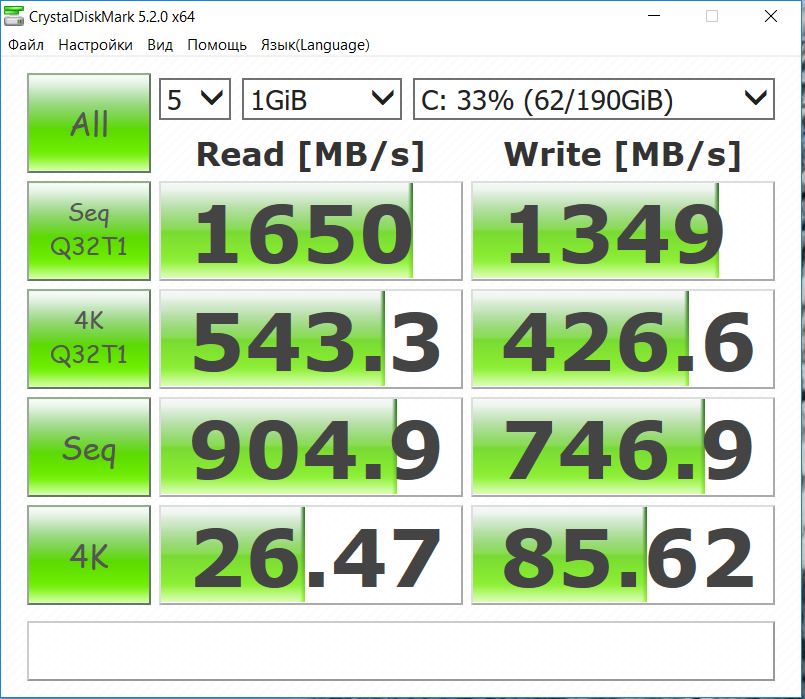The height and width of the screenshot is (699, 805).
Task: Click the CrystalDiskMark app icon in title bar
Action: 14,16
